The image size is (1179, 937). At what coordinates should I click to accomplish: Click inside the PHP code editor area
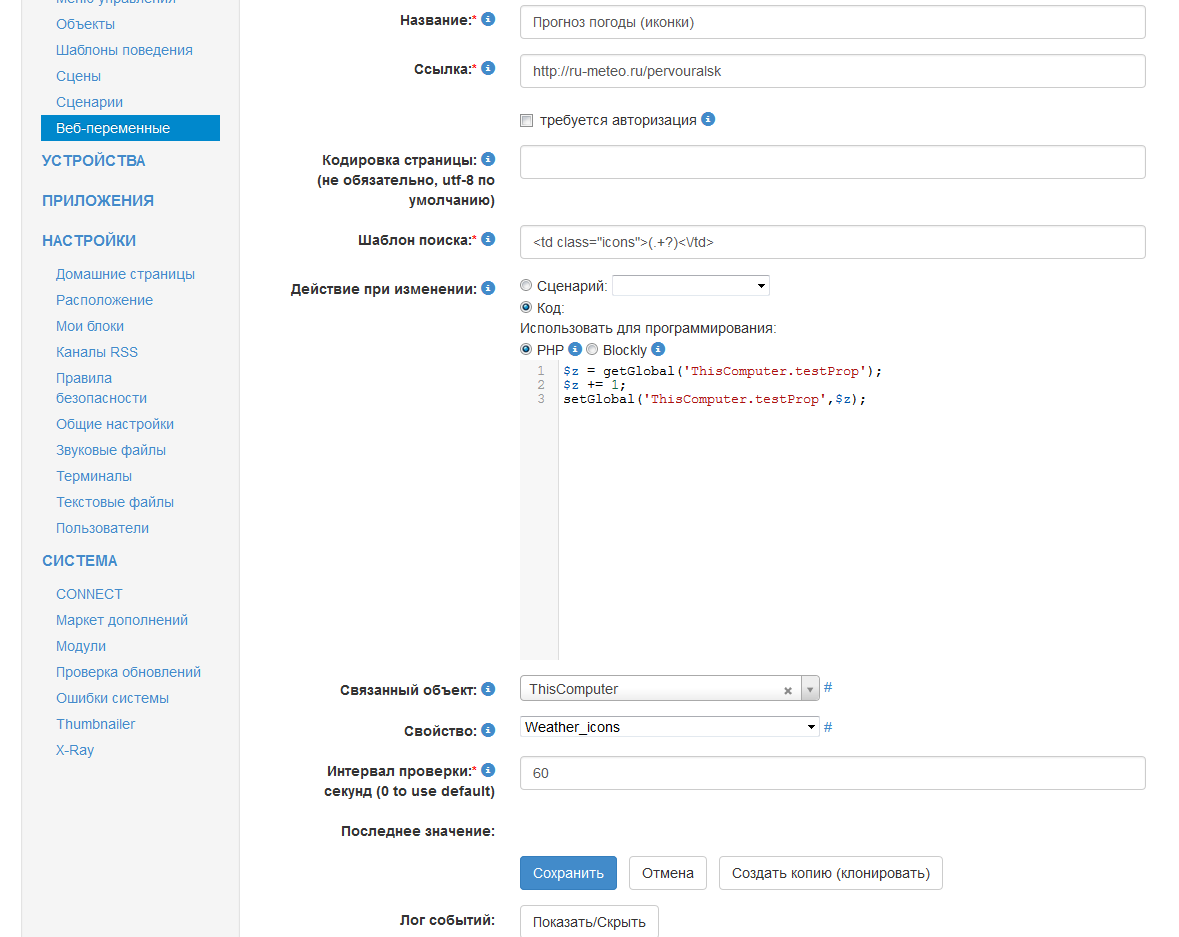click(832, 511)
